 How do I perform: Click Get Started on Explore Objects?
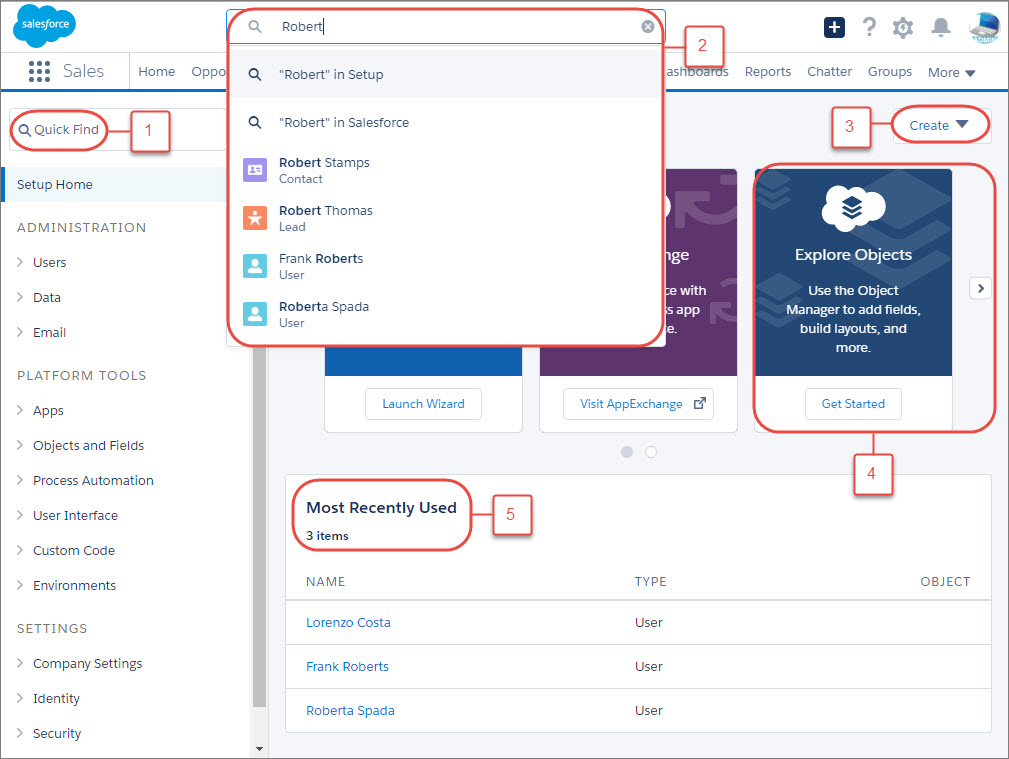click(x=853, y=404)
